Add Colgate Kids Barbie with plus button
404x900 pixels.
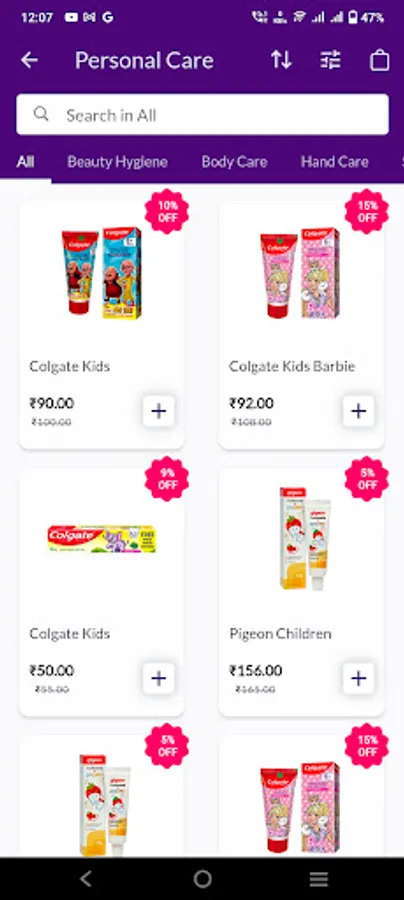coord(359,411)
